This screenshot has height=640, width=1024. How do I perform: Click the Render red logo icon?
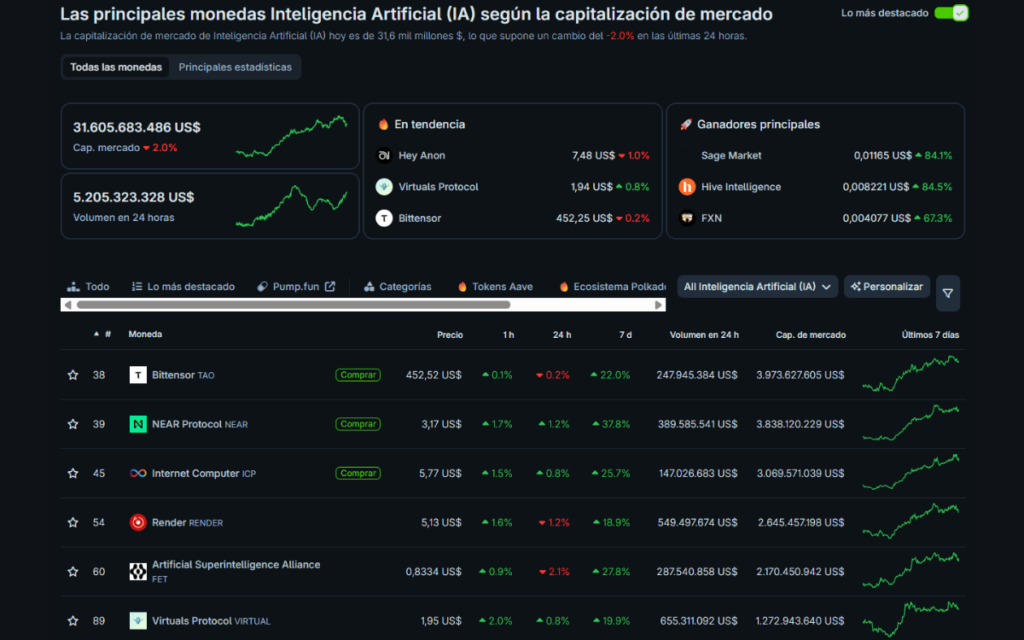138,522
